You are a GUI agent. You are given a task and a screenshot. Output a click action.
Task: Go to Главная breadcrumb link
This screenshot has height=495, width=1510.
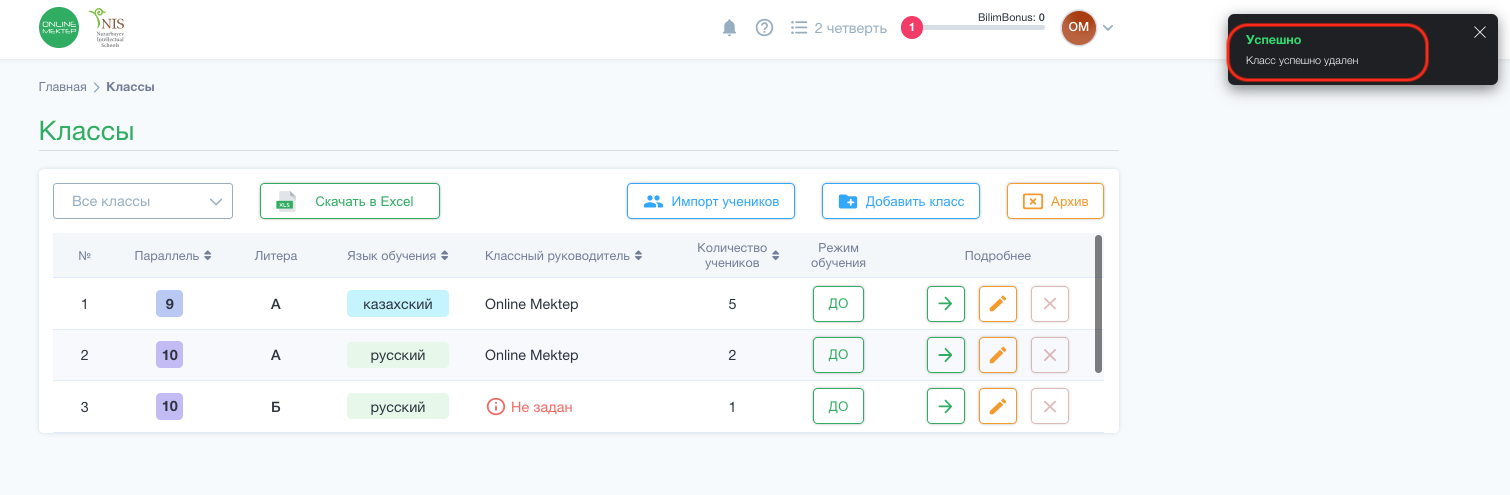point(63,87)
